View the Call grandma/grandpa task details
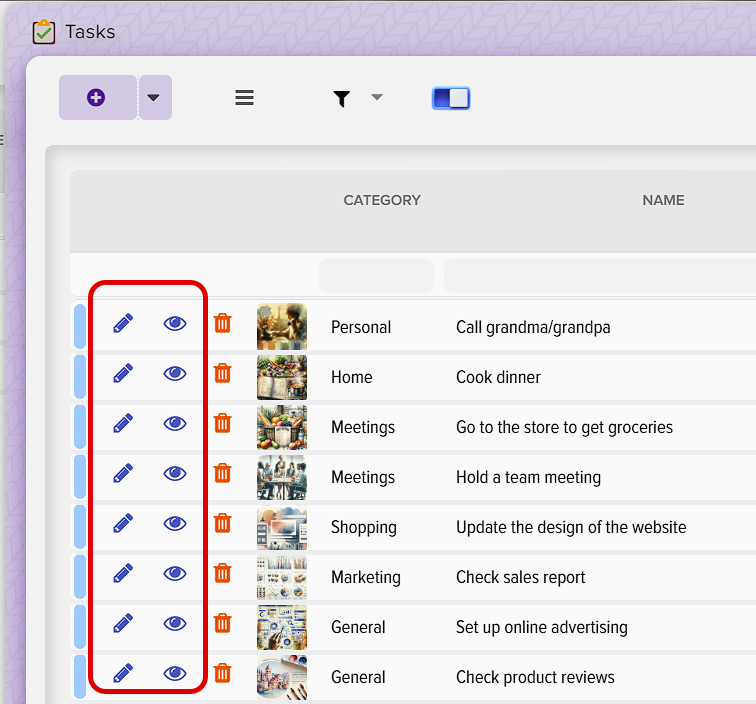Screen dimensions: 756x704 tap(175, 323)
